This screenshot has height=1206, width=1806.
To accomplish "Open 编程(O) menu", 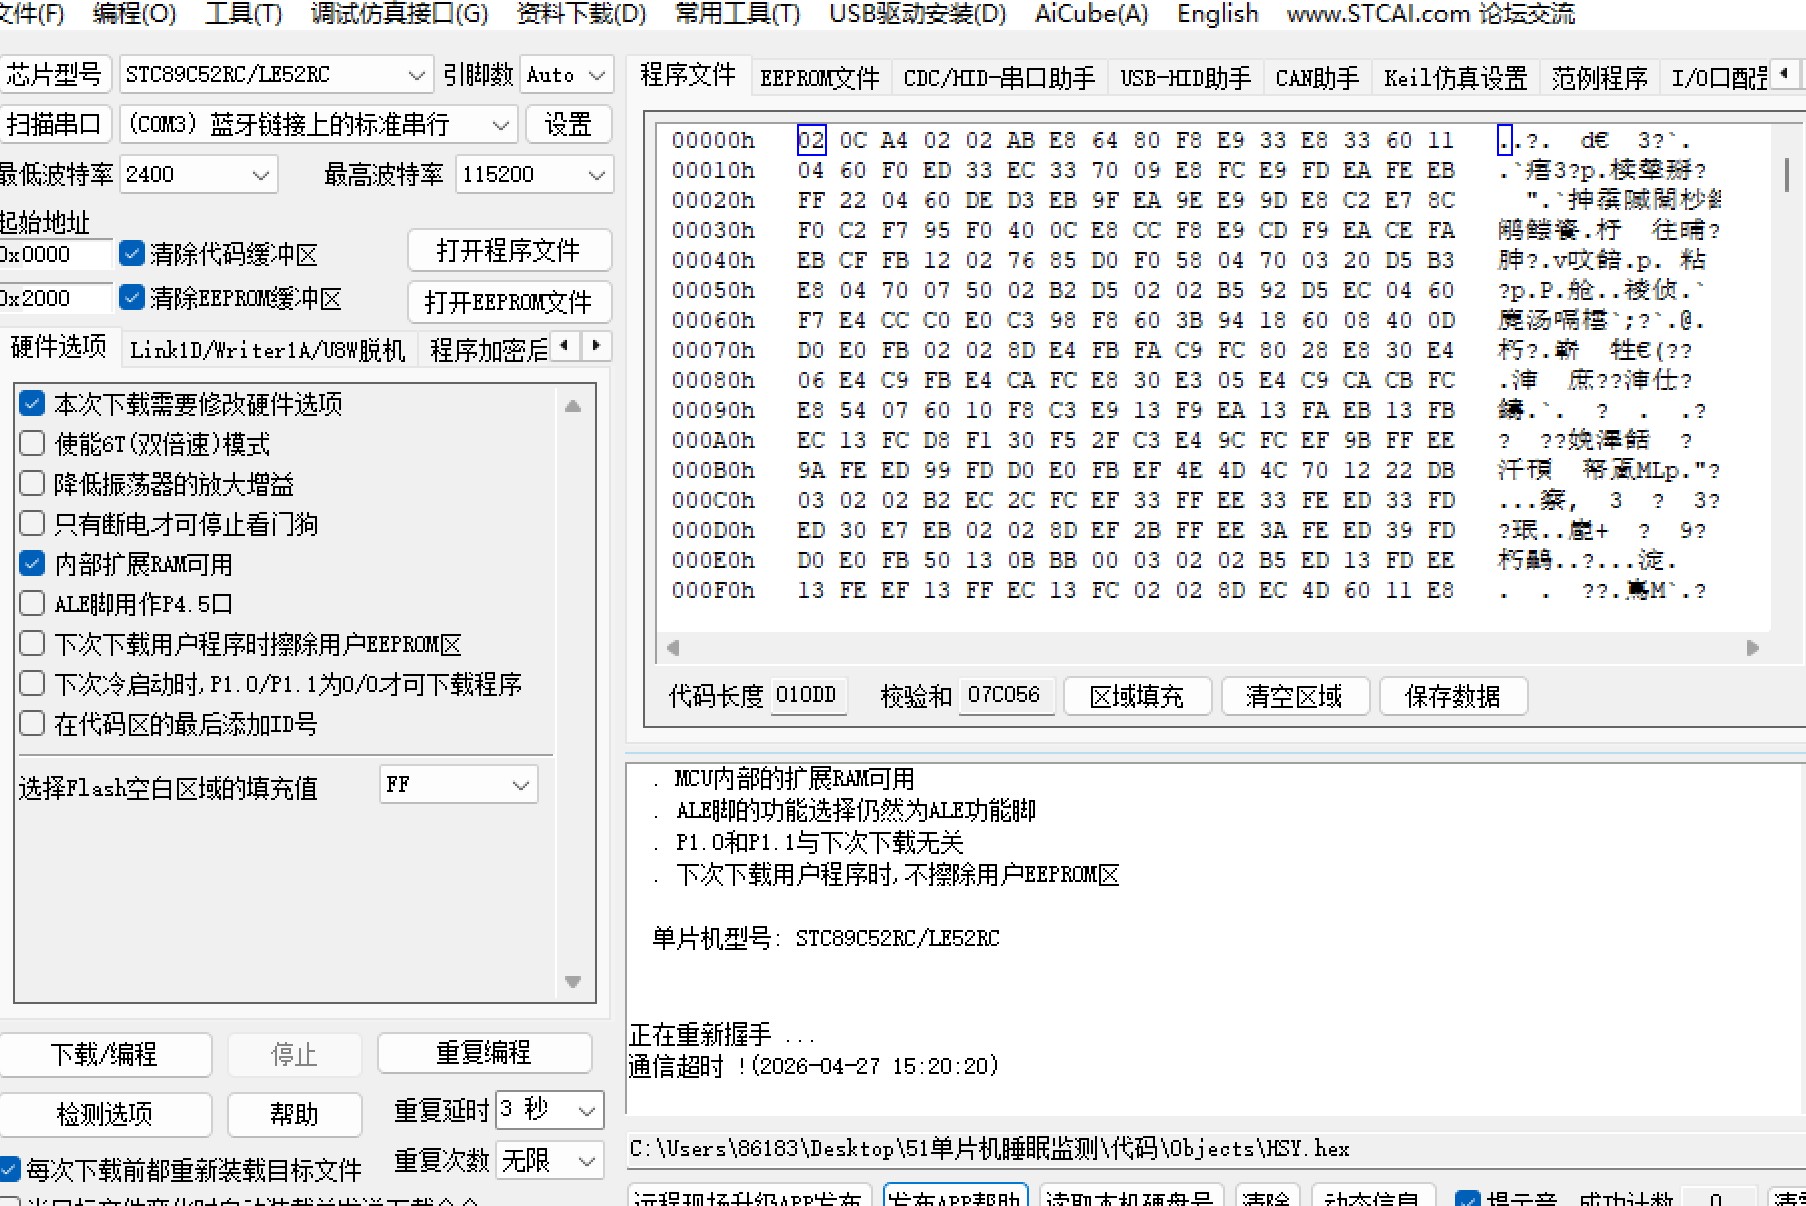I will (x=134, y=14).
